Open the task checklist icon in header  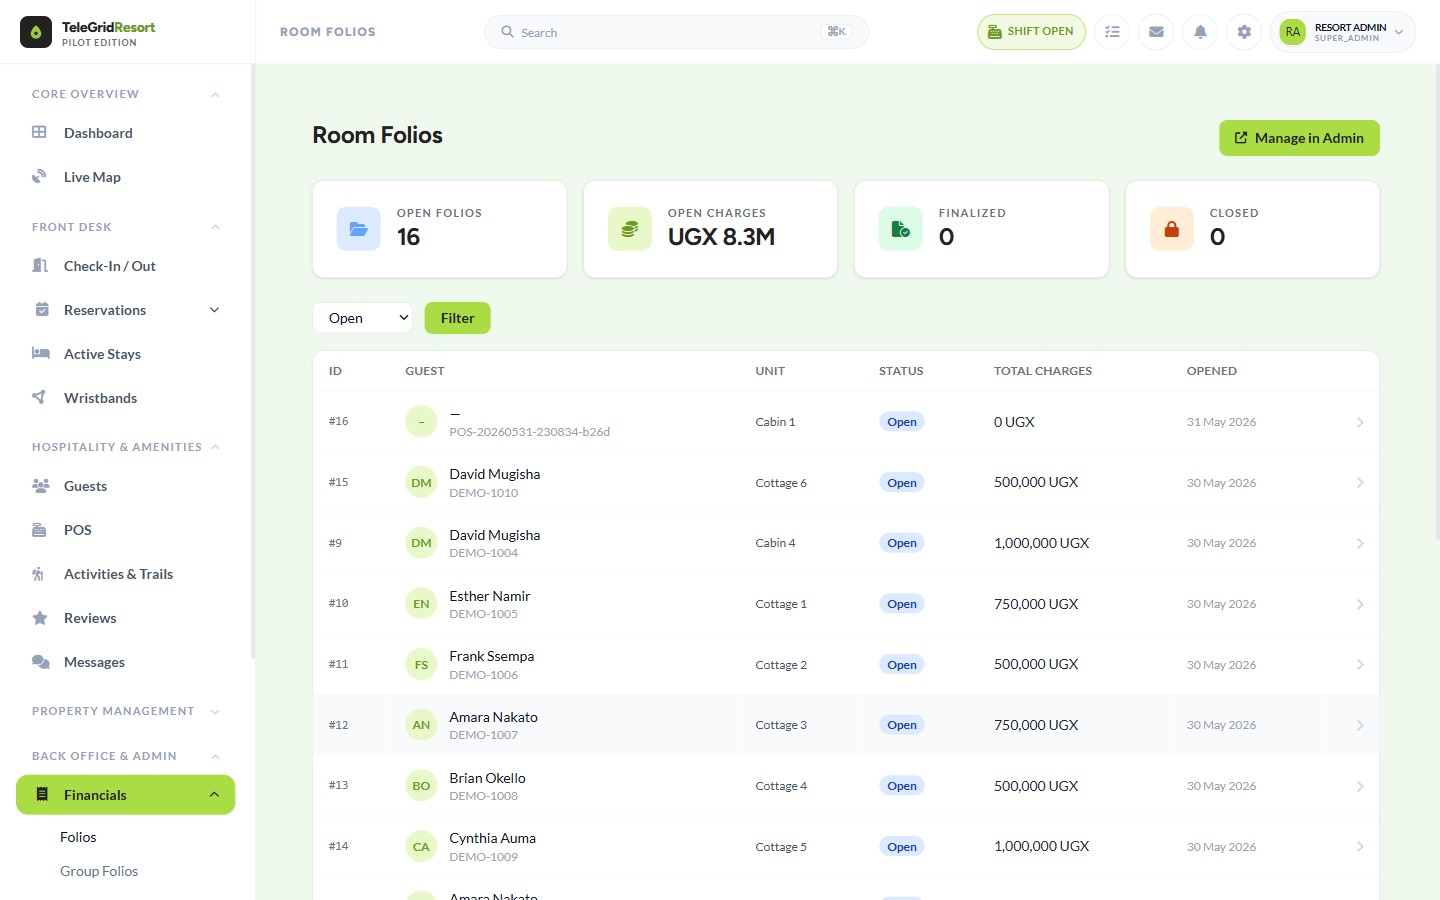tap(1112, 32)
